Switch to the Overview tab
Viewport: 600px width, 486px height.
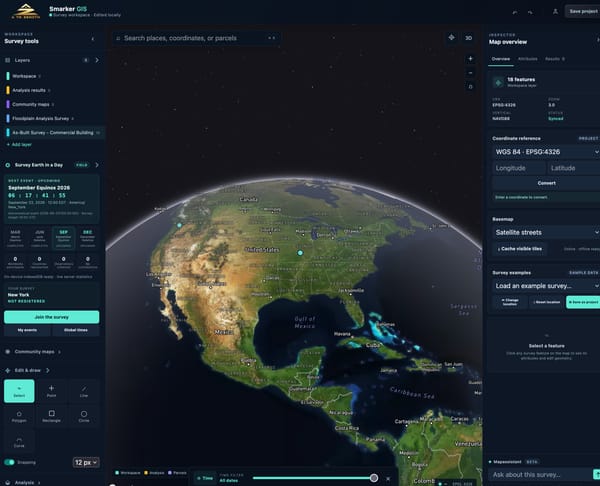click(501, 59)
